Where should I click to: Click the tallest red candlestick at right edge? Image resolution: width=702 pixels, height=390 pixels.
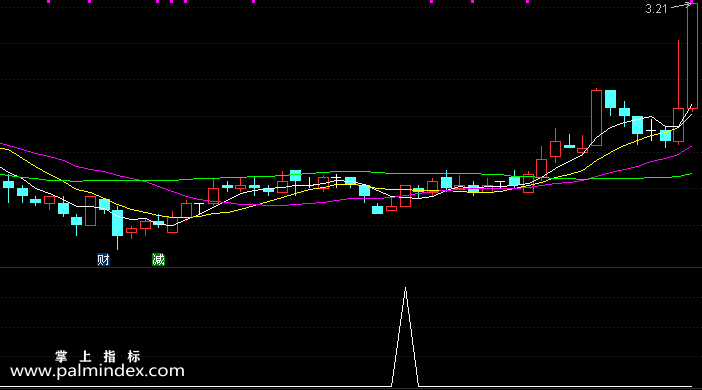tap(692, 56)
